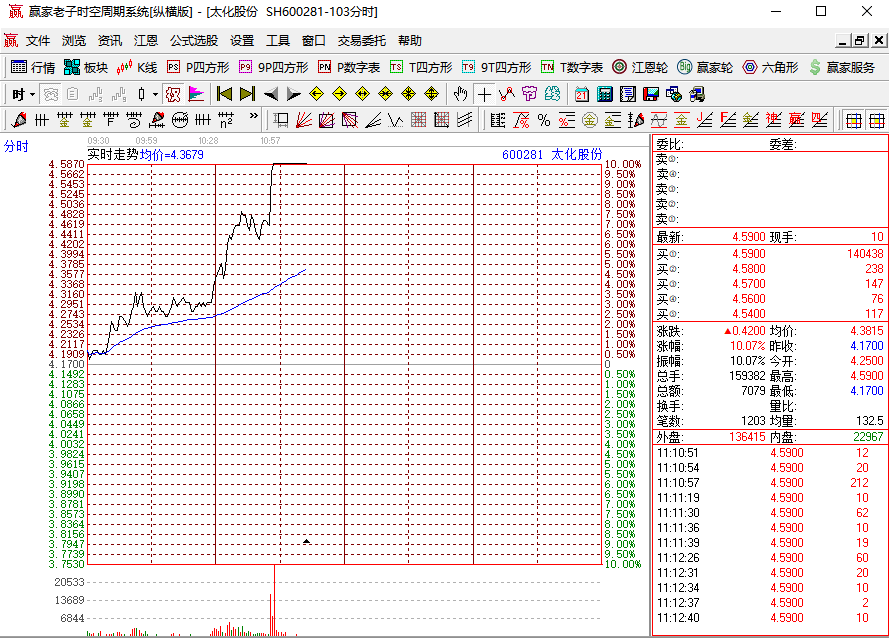
Task: Click the magenta flag distribution icon
Action: (x=196, y=94)
